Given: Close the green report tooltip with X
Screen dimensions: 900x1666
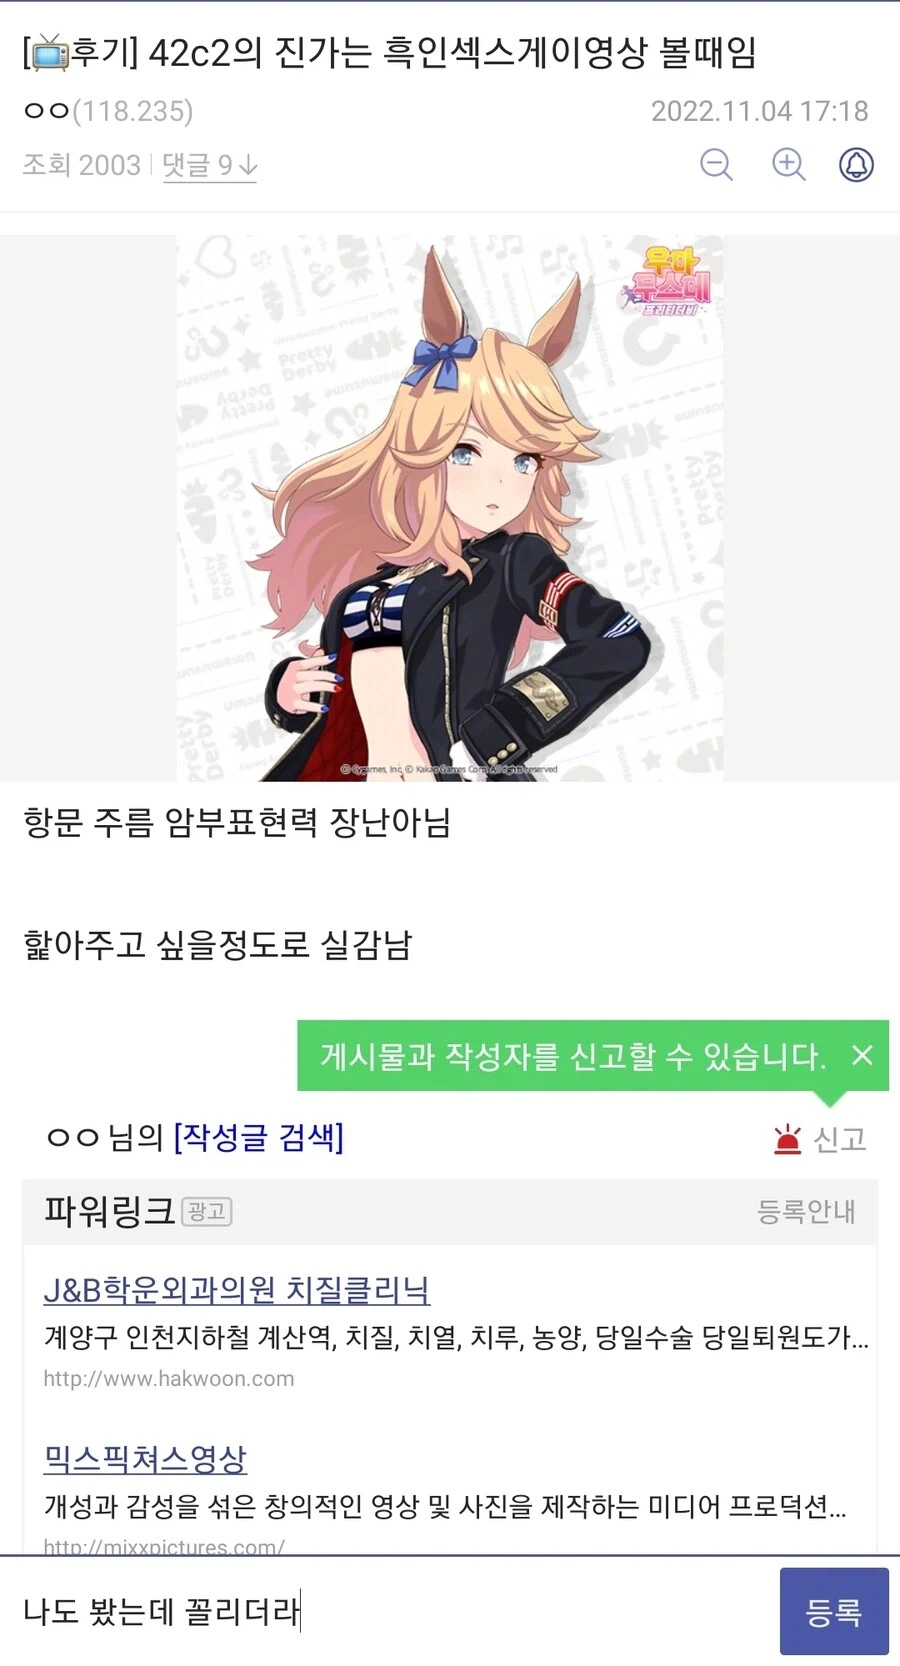Looking at the screenshot, I should pyautogui.click(x=862, y=1055).
